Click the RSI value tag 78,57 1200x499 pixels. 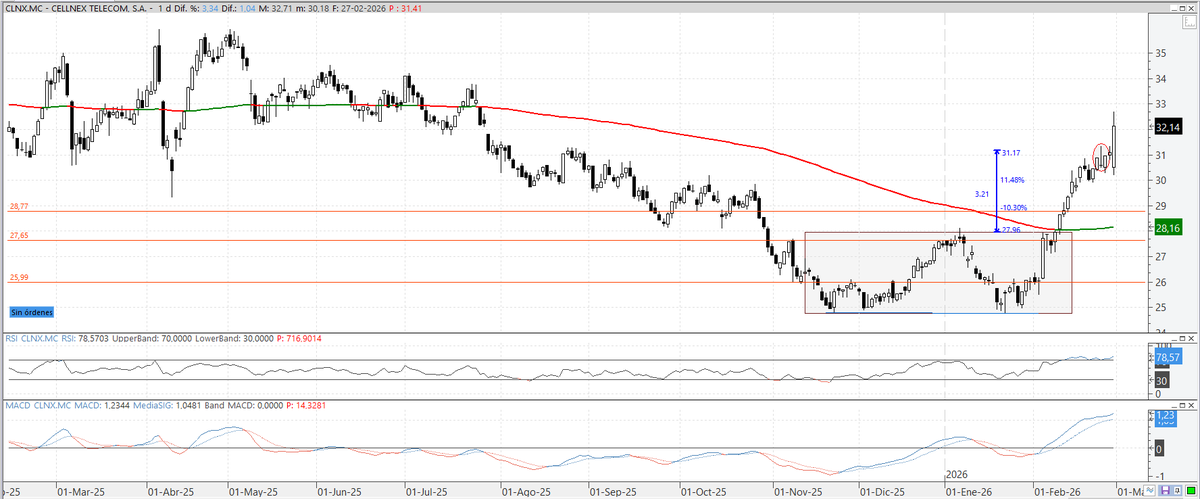[x=1168, y=357]
